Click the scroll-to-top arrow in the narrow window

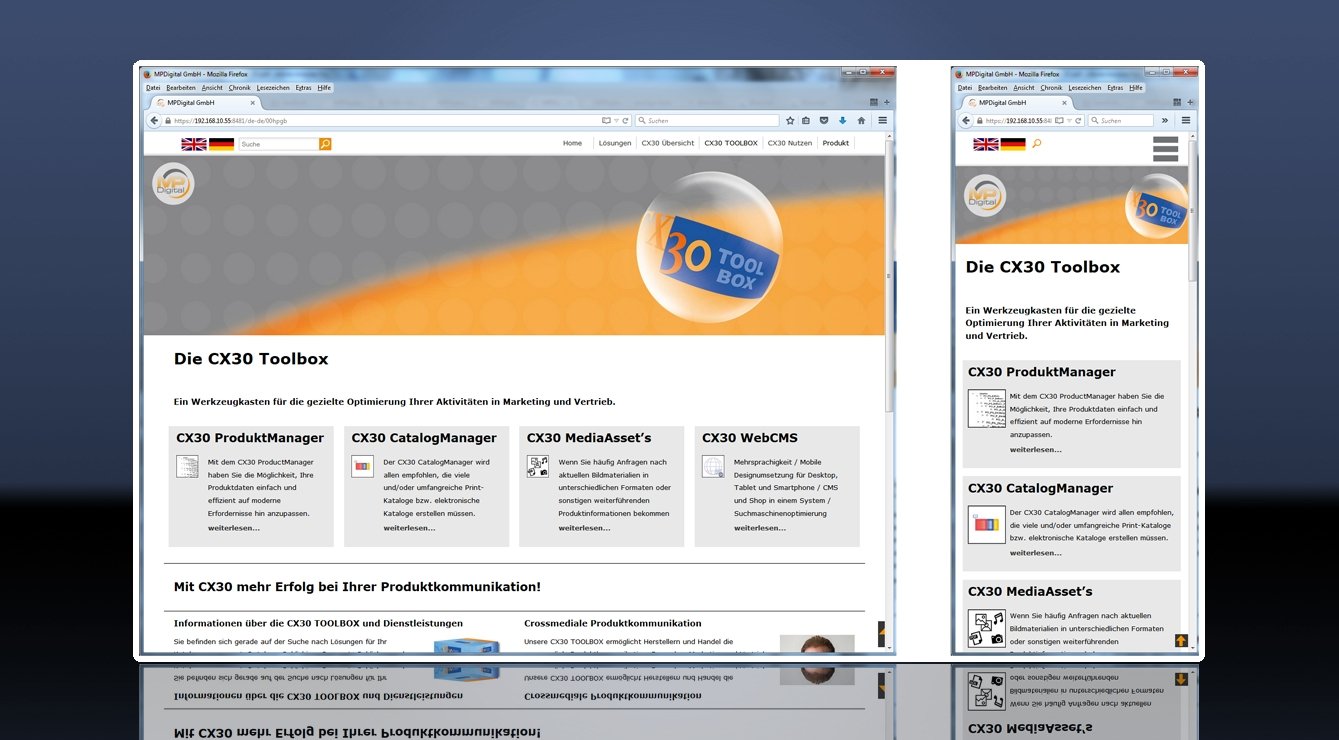pyautogui.click(x=1181, y=640)
